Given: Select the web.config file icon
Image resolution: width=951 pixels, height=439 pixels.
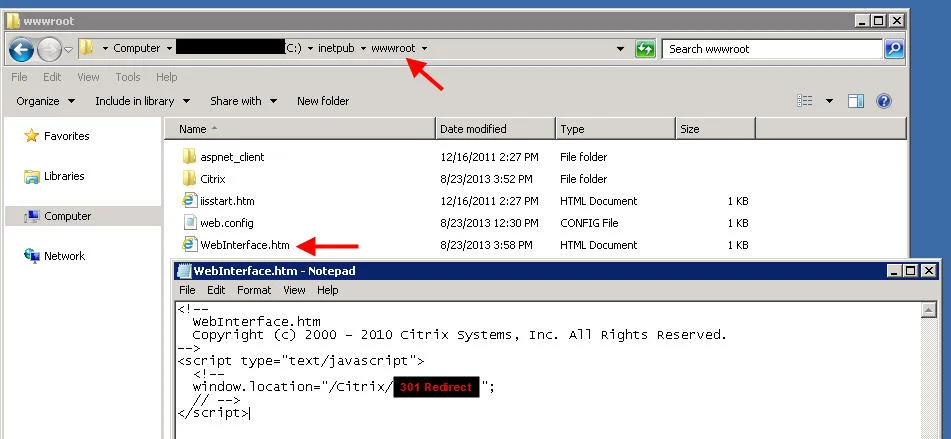Looking at the screenshot, I should tap(190, 223).
